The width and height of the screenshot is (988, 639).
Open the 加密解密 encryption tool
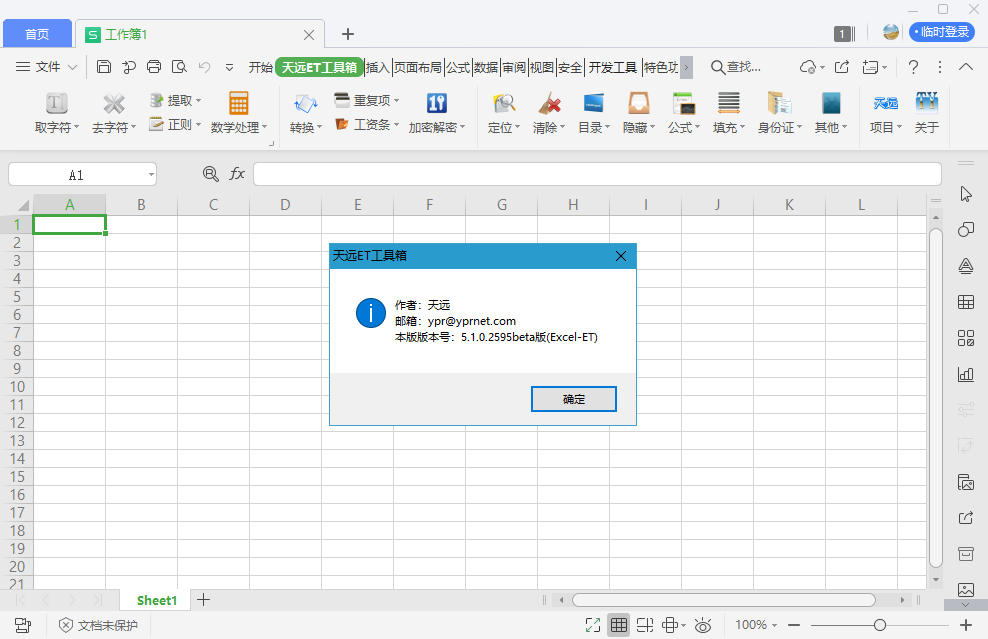point(437,104)
